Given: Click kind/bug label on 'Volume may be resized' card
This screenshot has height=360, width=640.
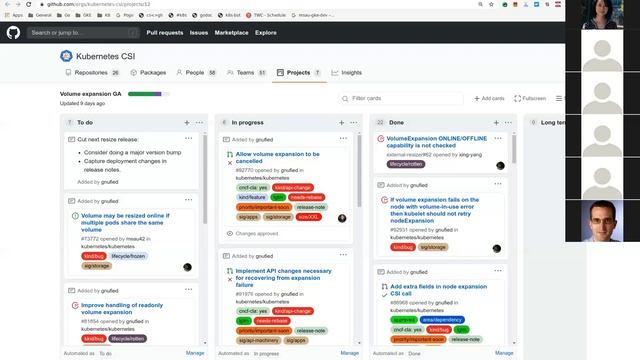Looking at the screenshot, I should (x=93, y=256).
